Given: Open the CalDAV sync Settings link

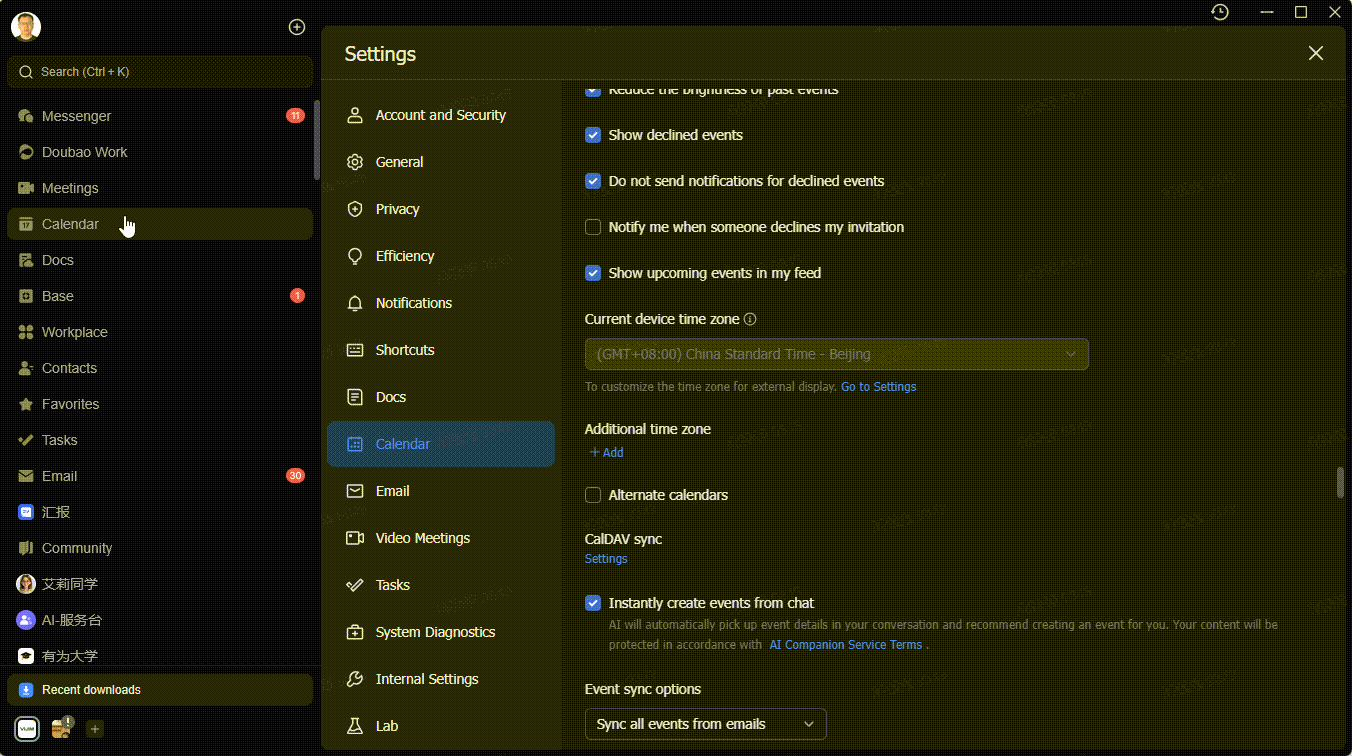Looking at the screenshot, I should (606, 559).
